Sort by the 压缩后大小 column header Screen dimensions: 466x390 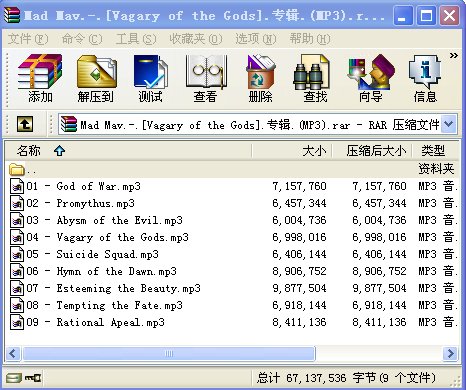click(372, 151)
